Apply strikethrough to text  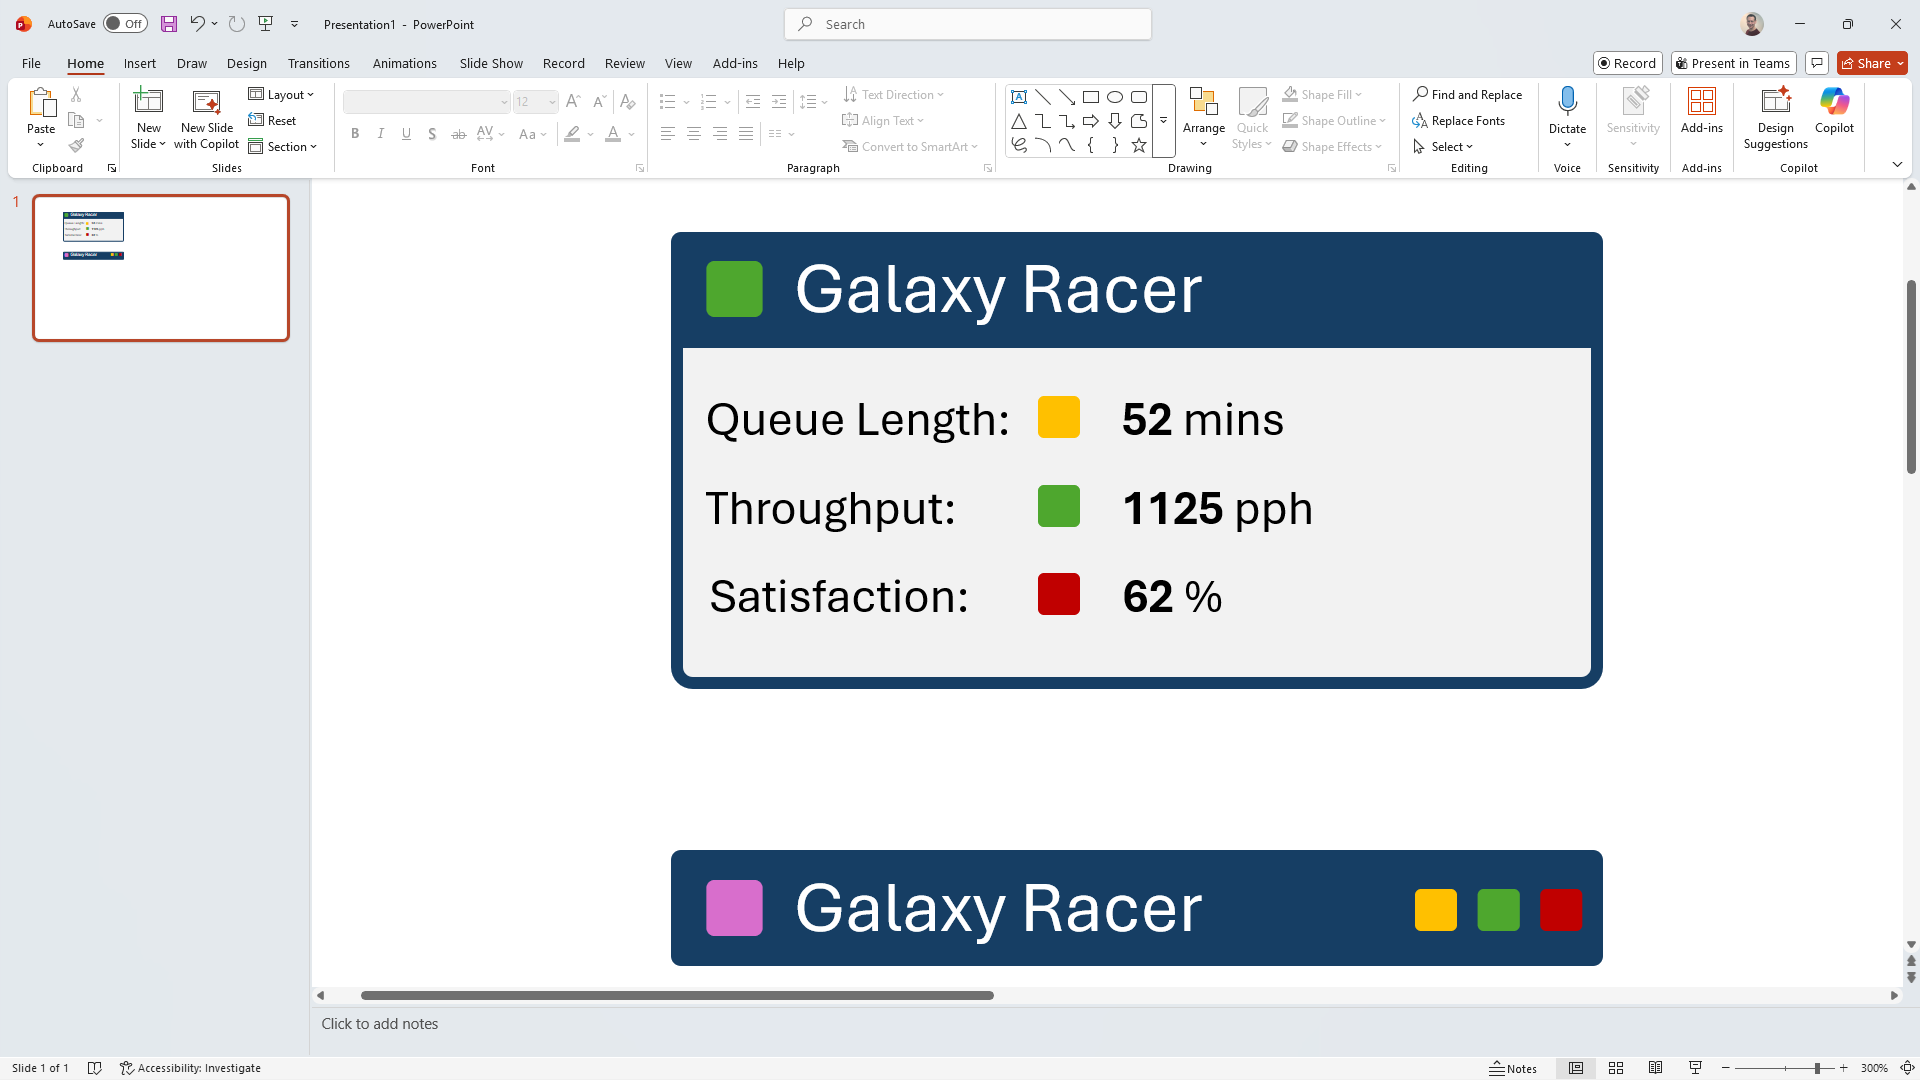pyautogui.click(x=458, y=133)
